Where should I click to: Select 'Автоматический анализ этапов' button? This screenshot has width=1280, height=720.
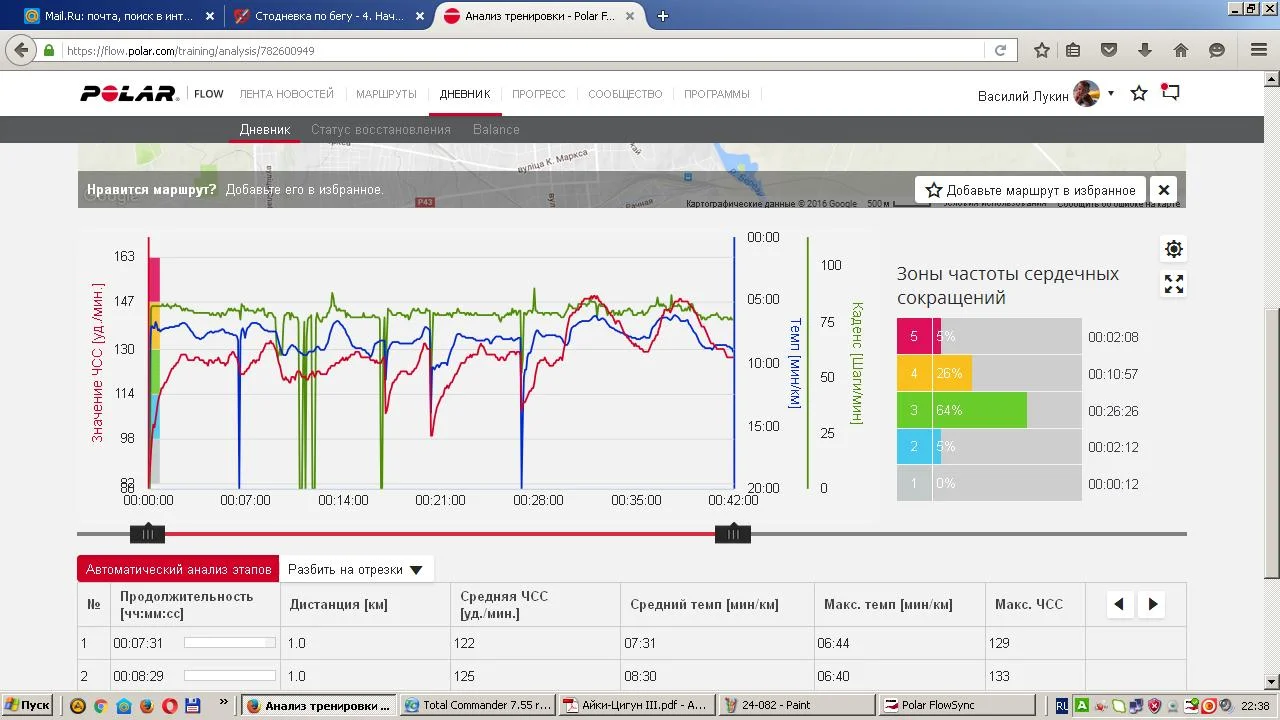tap(179, 569)
